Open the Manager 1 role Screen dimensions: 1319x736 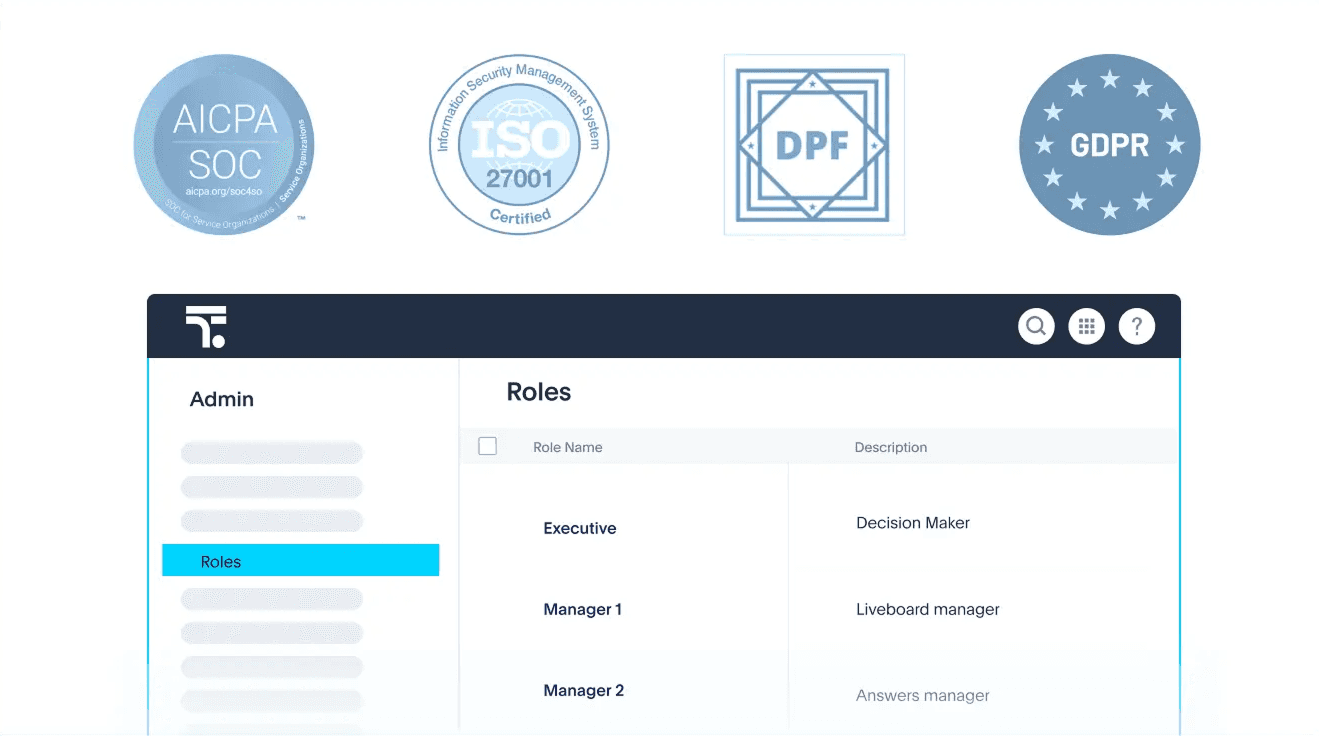coord(583,609)
